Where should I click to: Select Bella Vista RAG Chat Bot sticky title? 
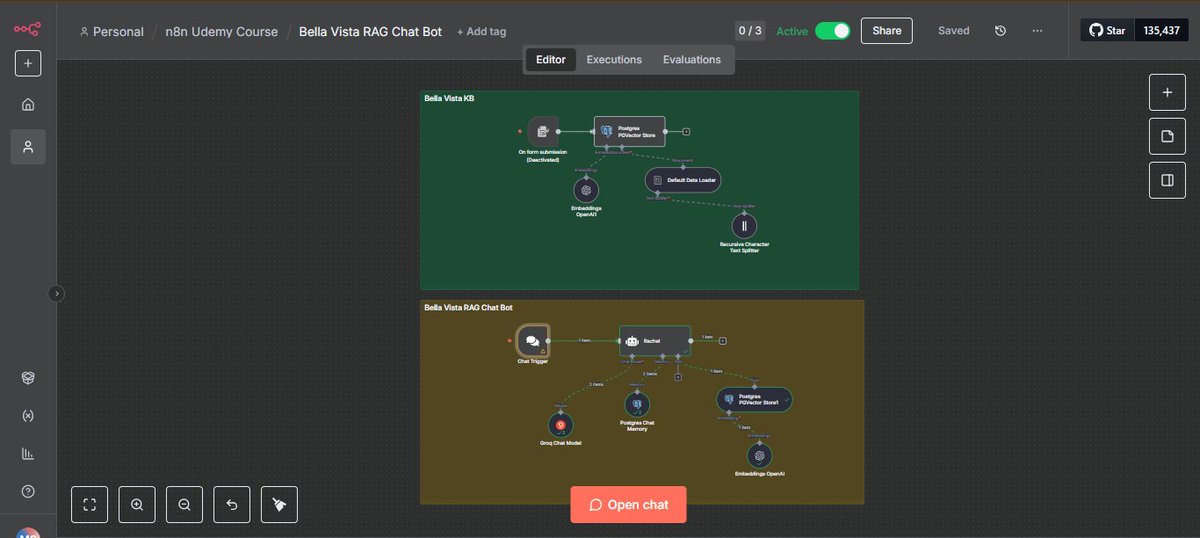point(468,308)
